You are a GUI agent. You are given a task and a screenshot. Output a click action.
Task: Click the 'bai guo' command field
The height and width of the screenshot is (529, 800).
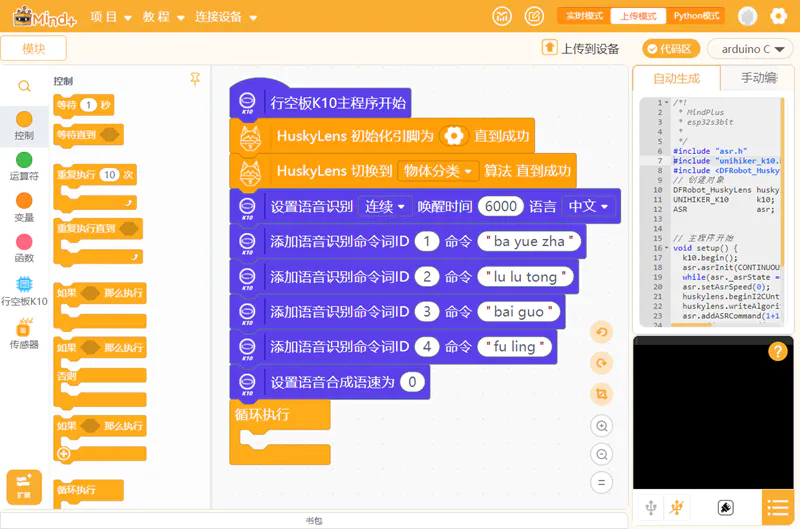click(x=518, y=312)
